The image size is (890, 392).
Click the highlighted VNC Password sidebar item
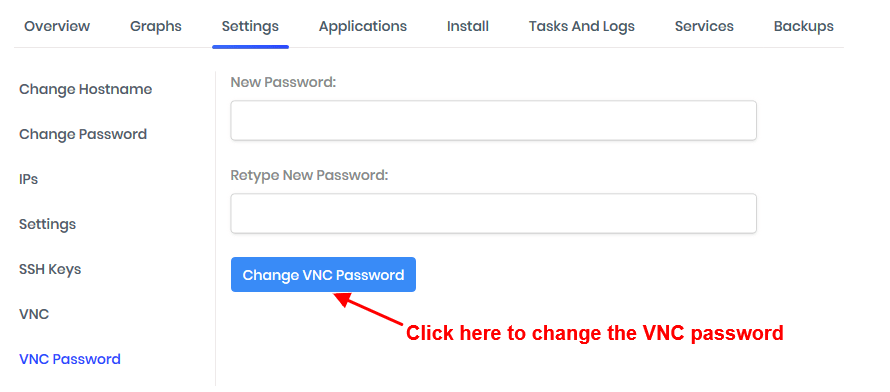[70, 359]
